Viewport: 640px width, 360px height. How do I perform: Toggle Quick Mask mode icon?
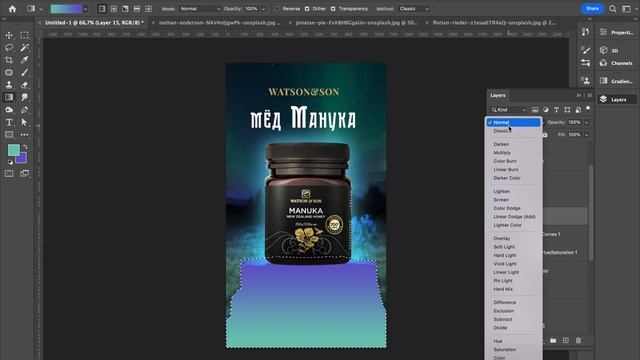tap(9, 173)
